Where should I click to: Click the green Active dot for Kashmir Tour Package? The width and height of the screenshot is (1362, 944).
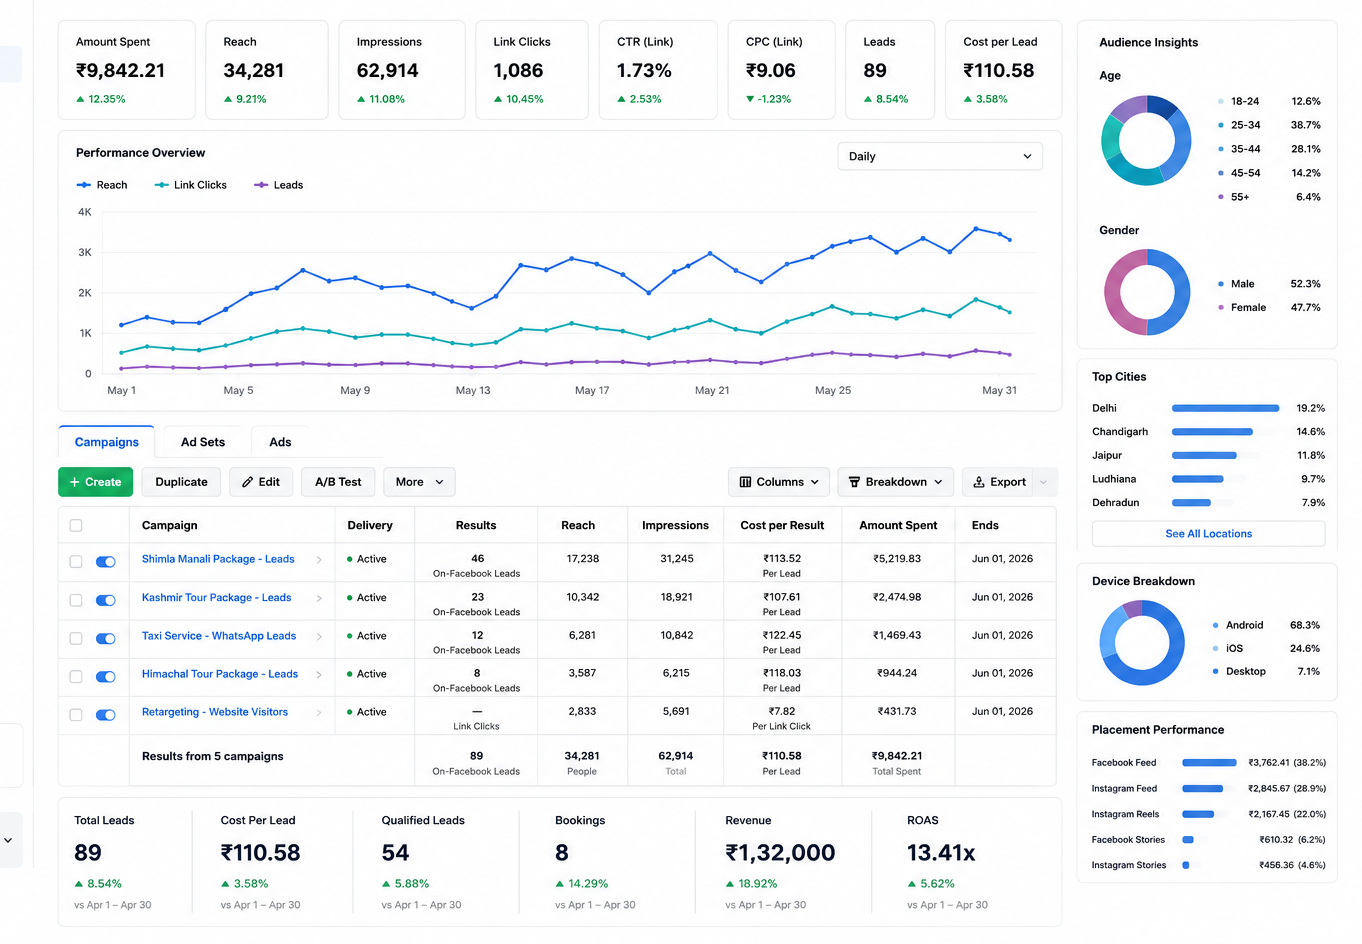pos(349,598)
